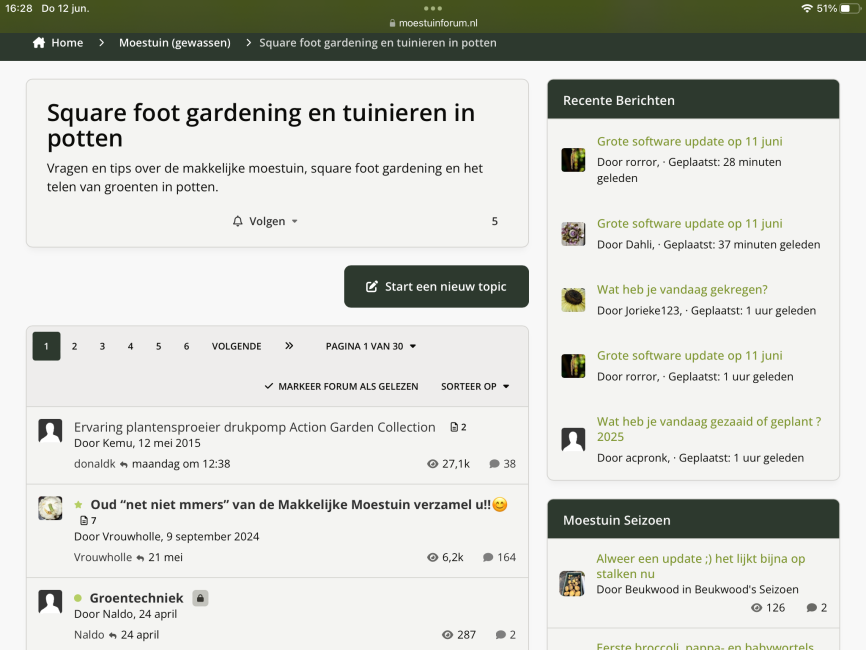
Task: Click the three dots at top of browser
Action: point(432,8)
